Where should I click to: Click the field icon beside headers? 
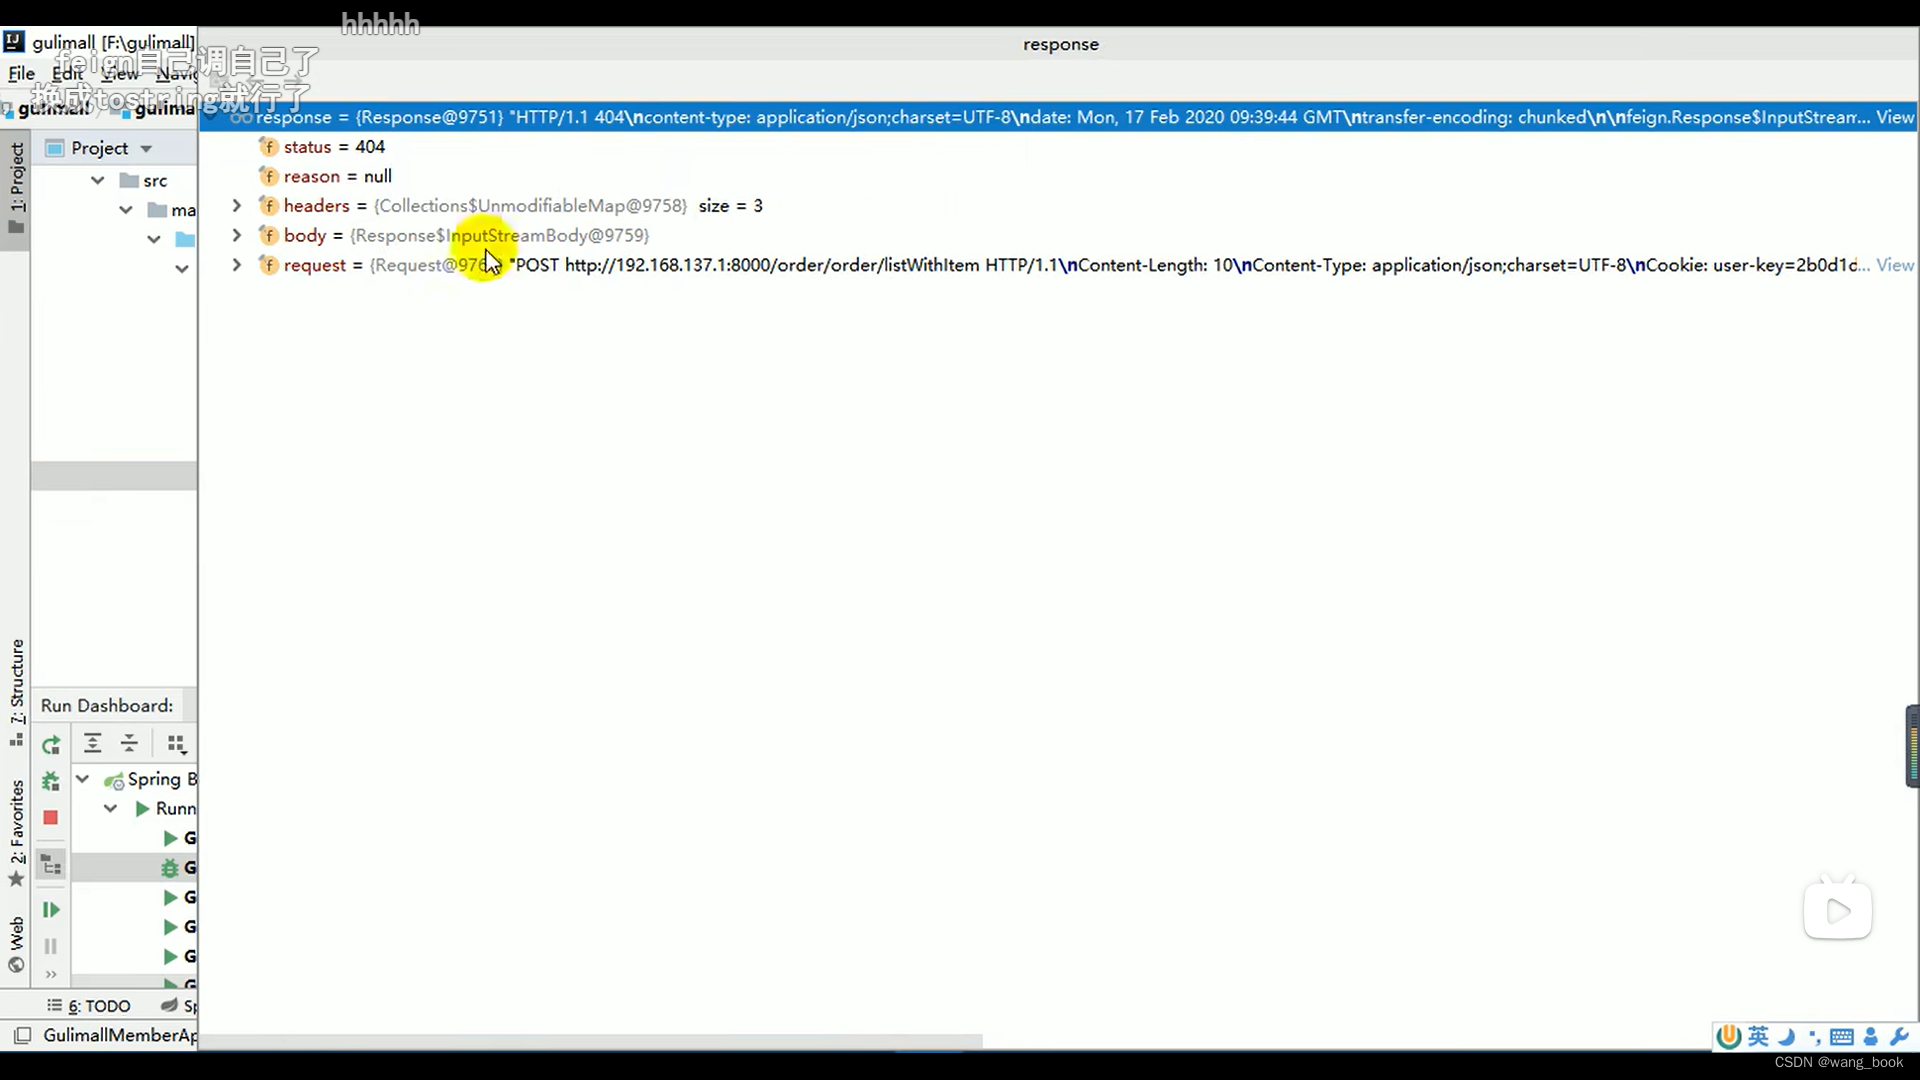[x=268, y=206]
